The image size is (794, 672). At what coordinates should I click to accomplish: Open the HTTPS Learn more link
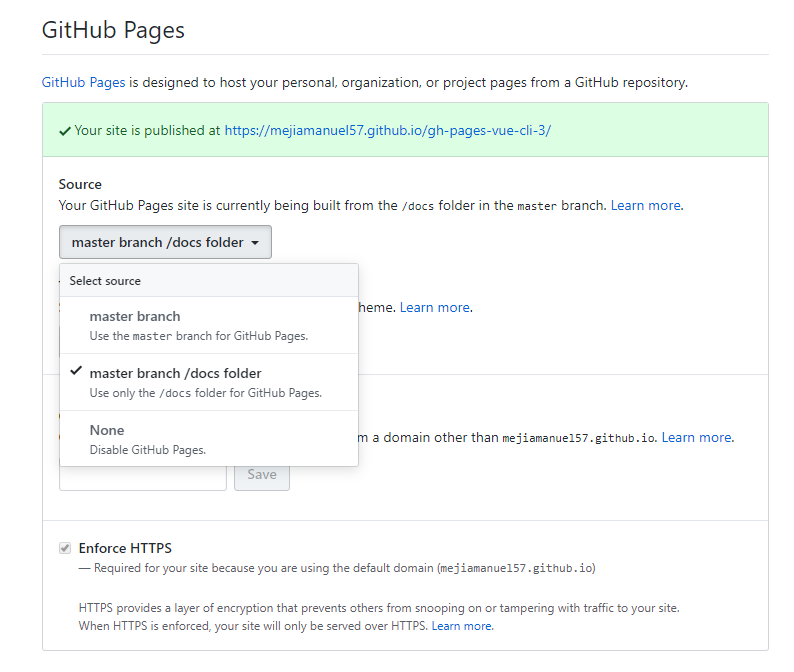tap(462, 626)
